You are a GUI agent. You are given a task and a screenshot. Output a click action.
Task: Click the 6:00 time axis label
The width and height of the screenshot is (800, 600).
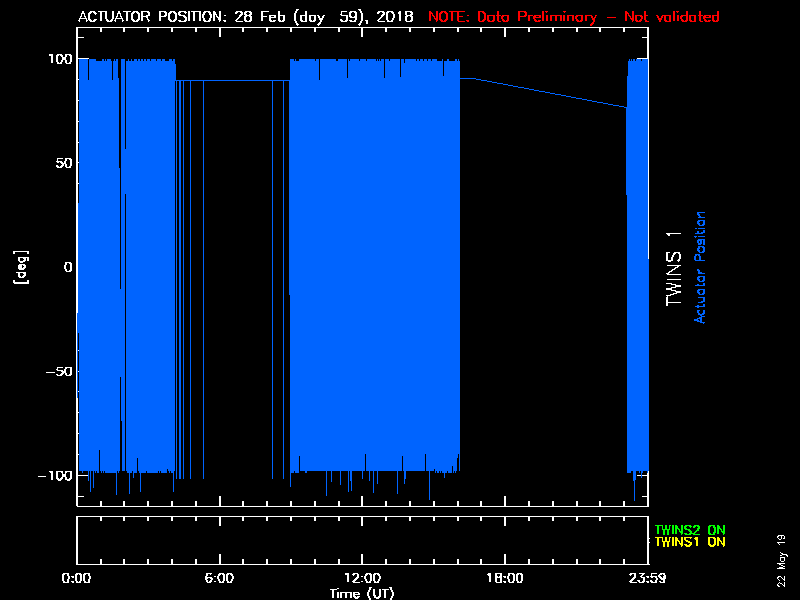pos(219,579)
